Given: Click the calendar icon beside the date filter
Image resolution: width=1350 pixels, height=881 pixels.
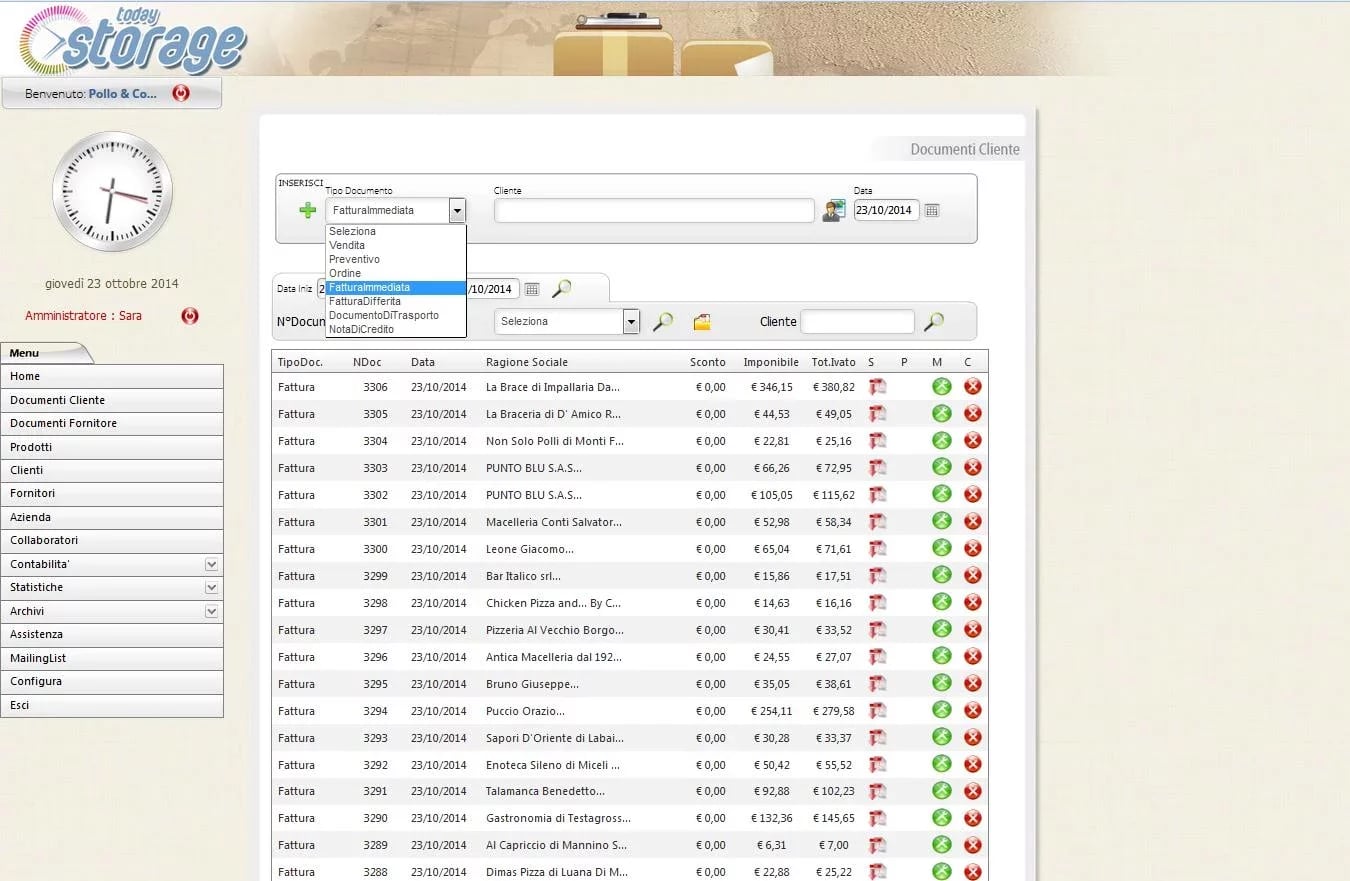Looking at the screenshot, I should pos(532,289).
